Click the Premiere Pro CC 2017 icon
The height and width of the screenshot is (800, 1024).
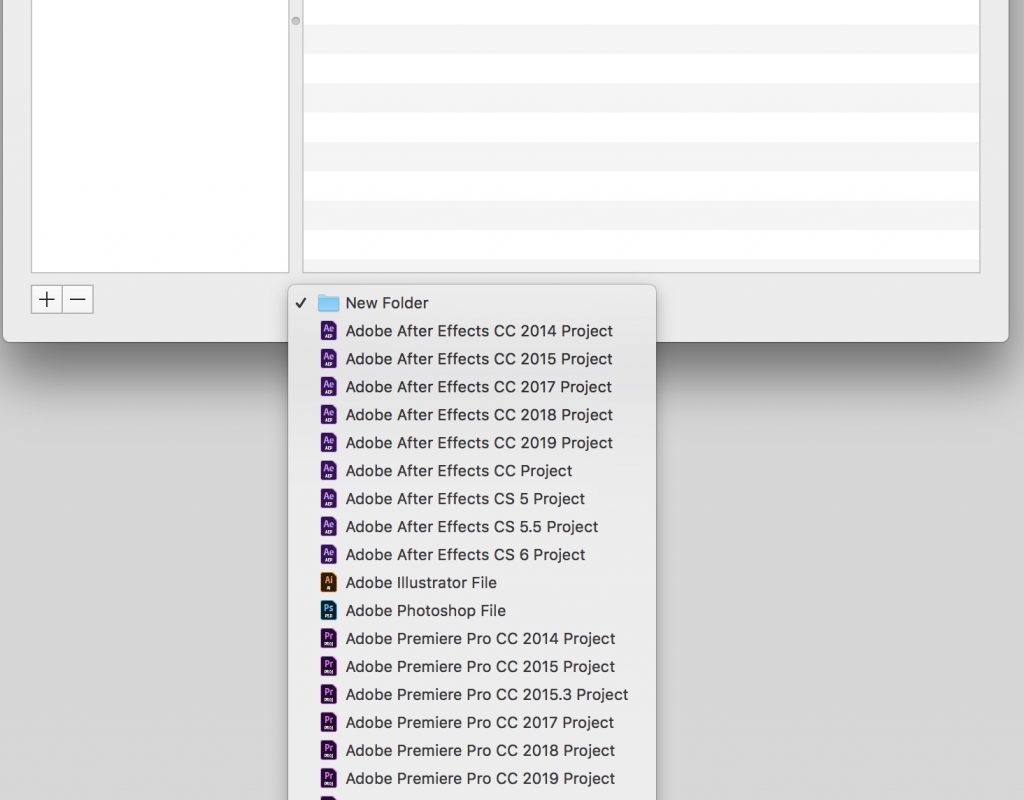(328, 722)
